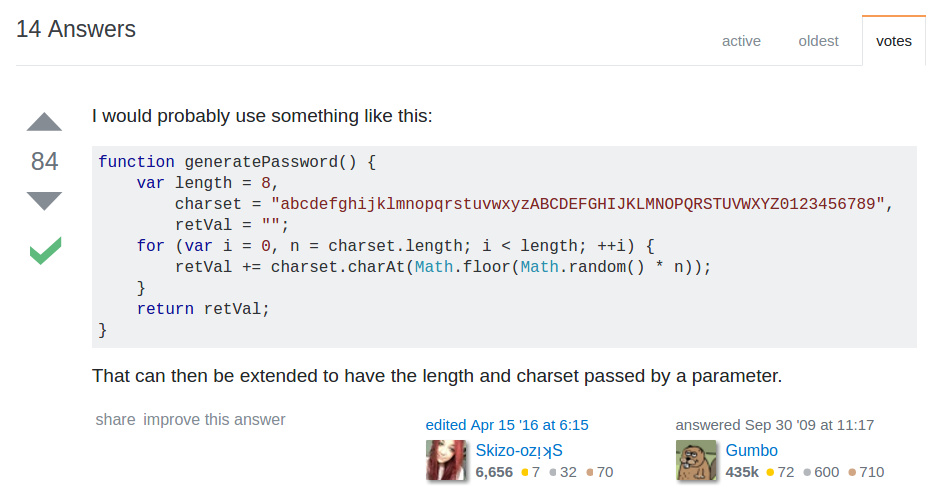Viewport: 945px width, 504px height.
Task: Visit Skizo-ozᴉʞS user profile name
Action: point(519,450)
